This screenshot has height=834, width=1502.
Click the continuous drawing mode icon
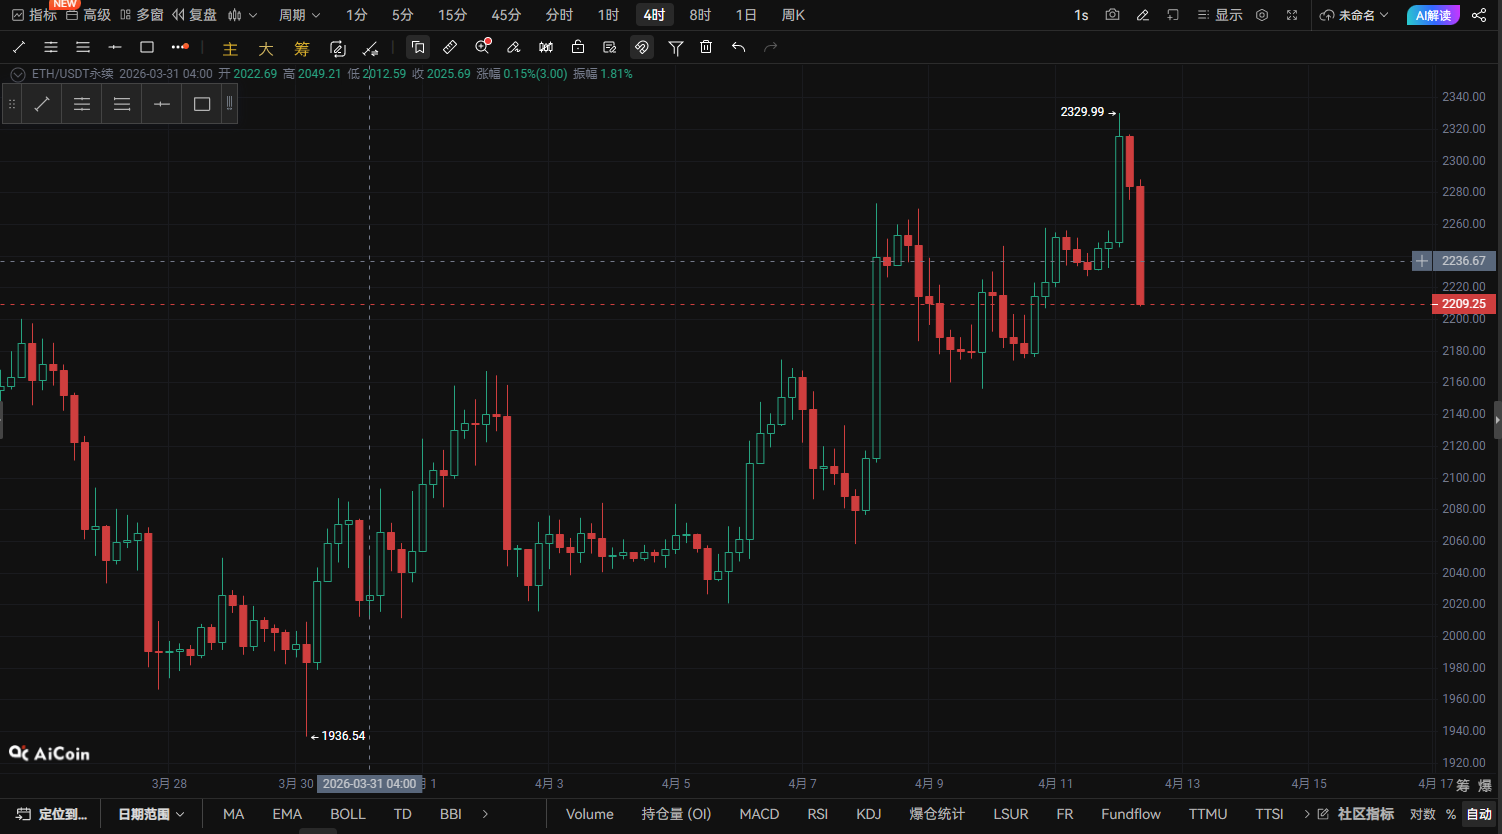coord(338,48)
